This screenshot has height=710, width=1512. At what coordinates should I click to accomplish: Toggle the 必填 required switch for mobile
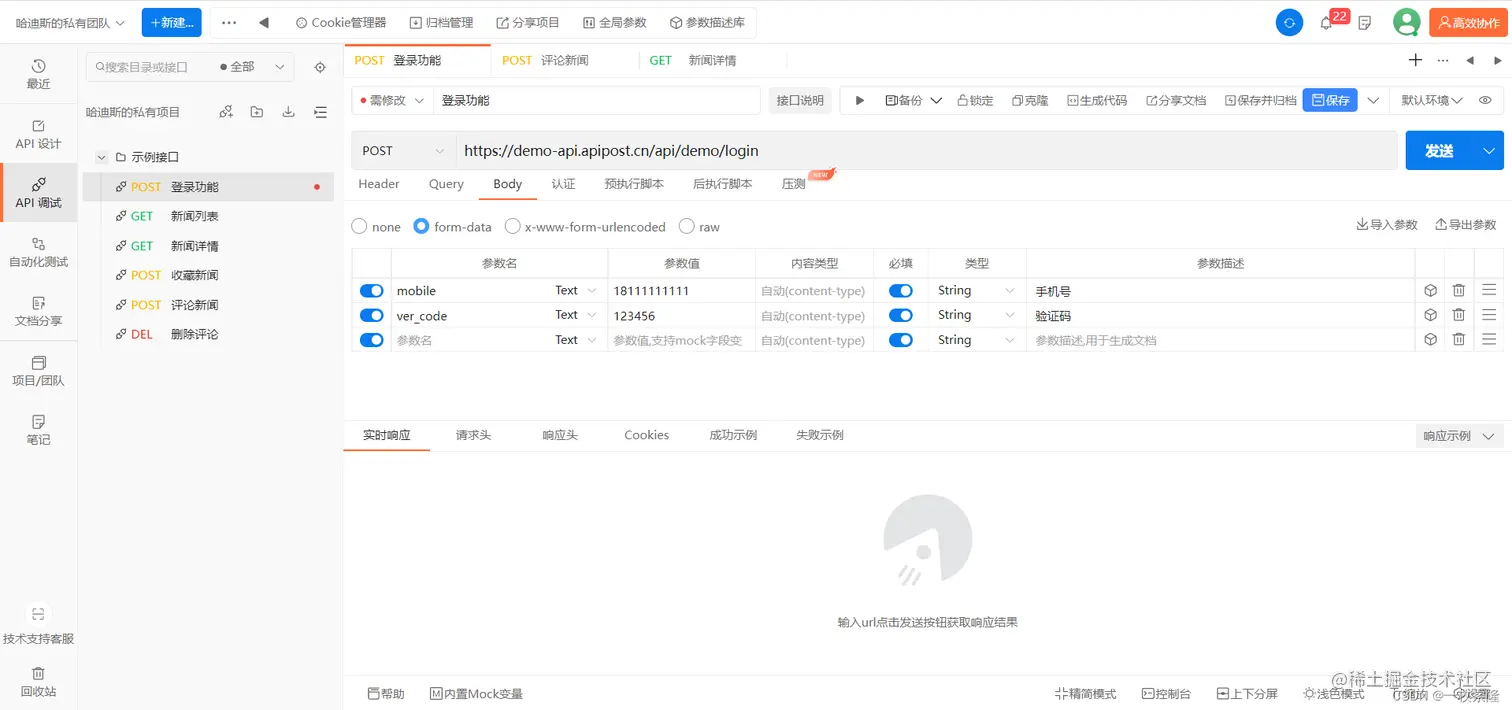point(901,290)
